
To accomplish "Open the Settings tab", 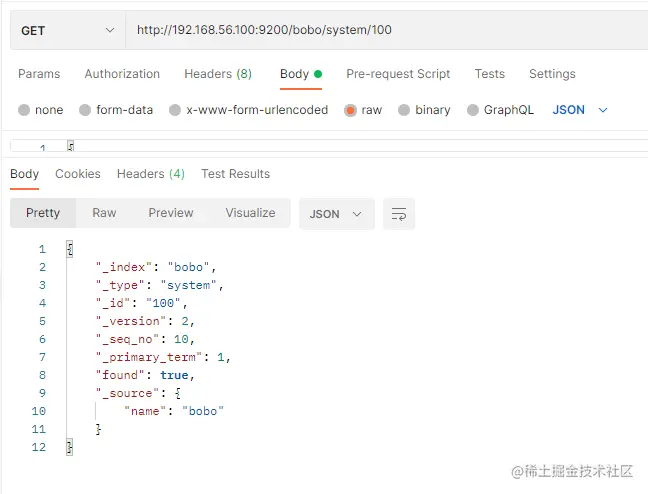I will [552, 74].
